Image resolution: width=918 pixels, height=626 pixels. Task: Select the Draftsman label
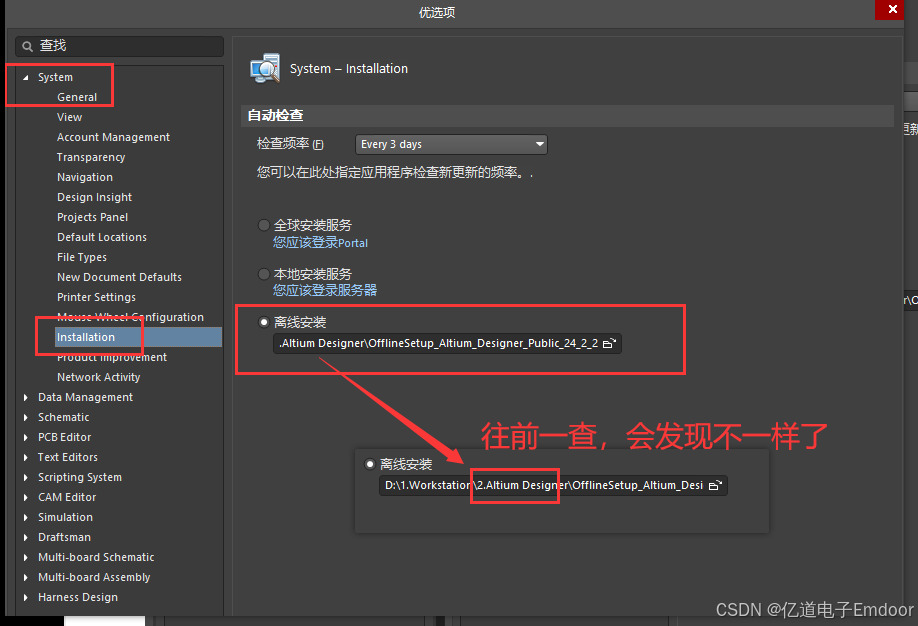click(64, 538)
